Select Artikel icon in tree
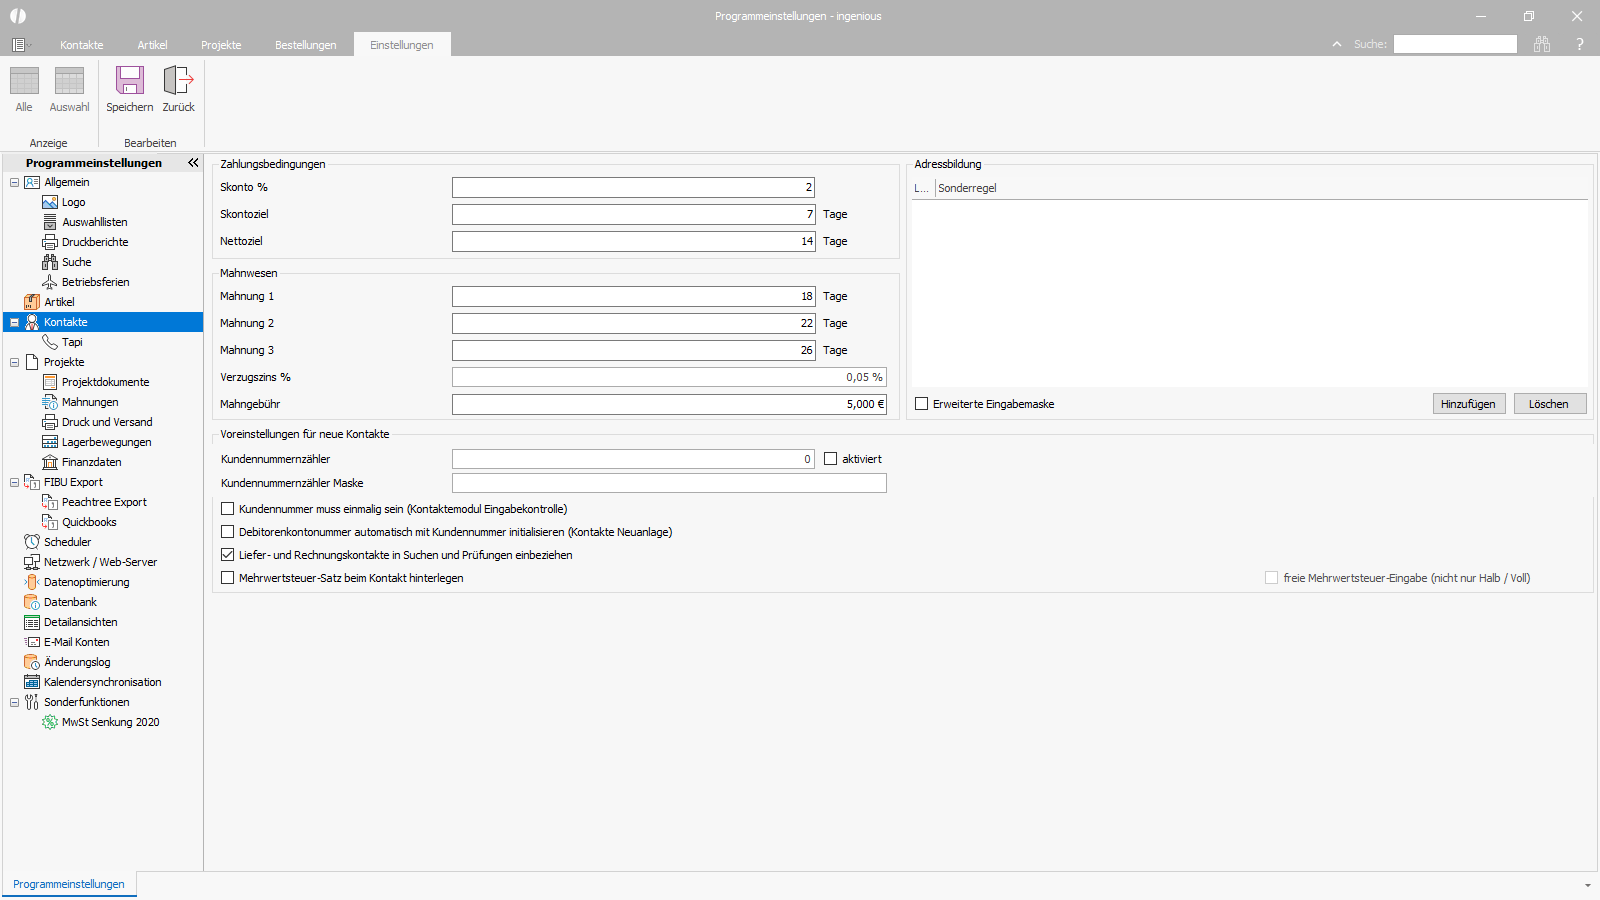Image resolution: width=1600 pixels, height=900 pixels. click(32, 302)
